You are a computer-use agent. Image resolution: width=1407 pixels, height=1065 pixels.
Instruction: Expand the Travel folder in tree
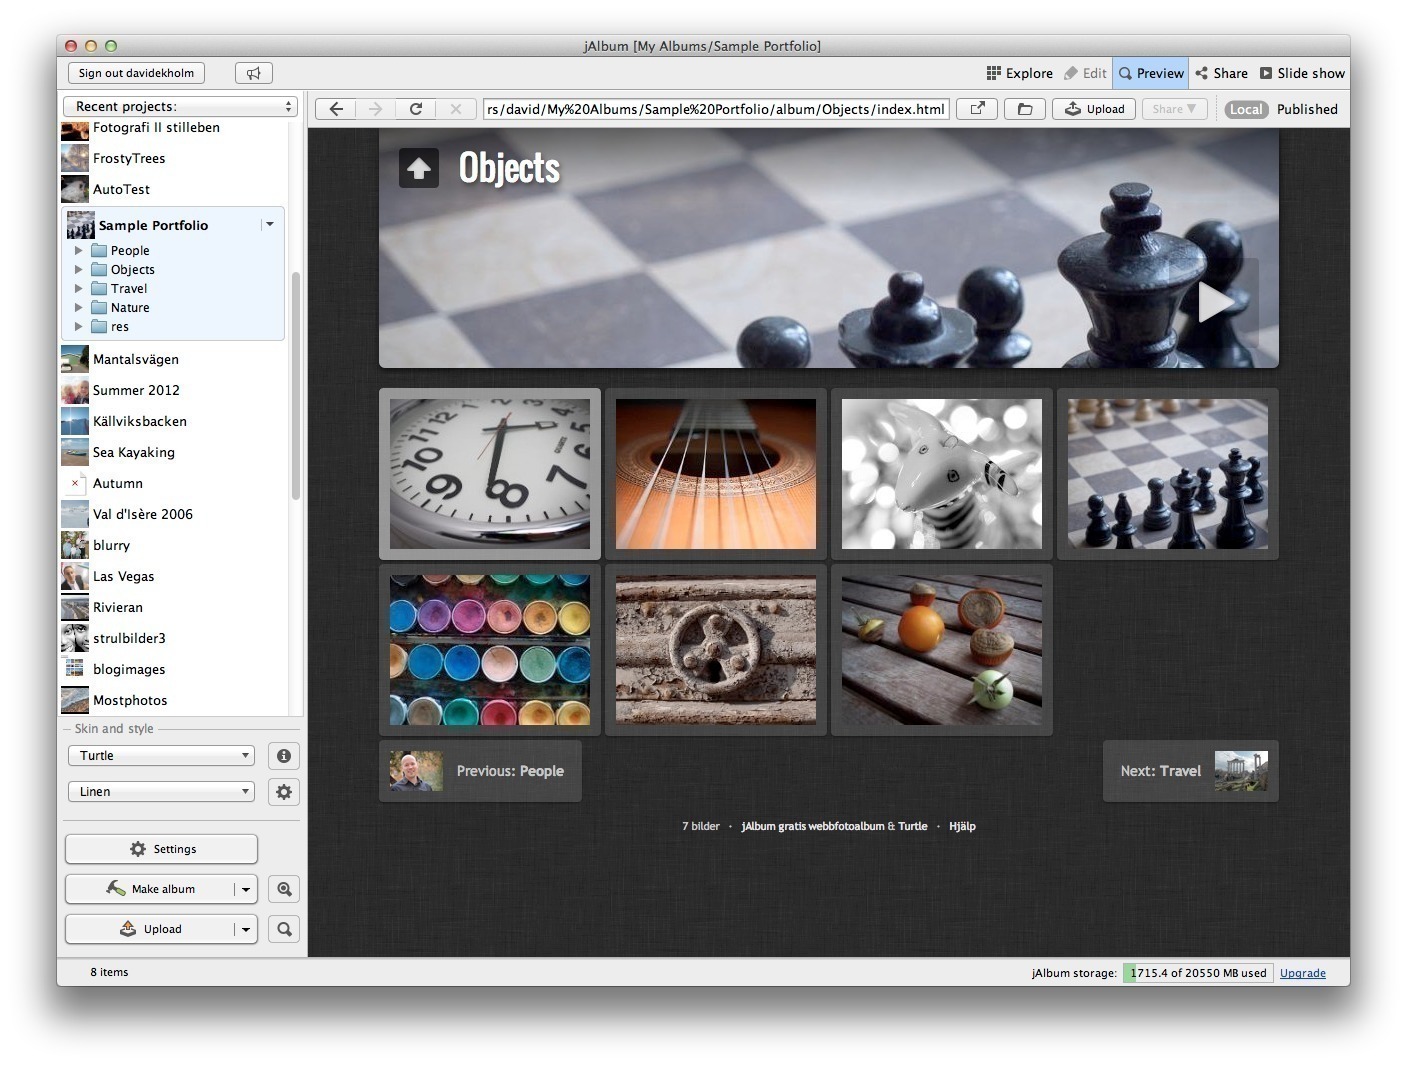pos(79,289)
